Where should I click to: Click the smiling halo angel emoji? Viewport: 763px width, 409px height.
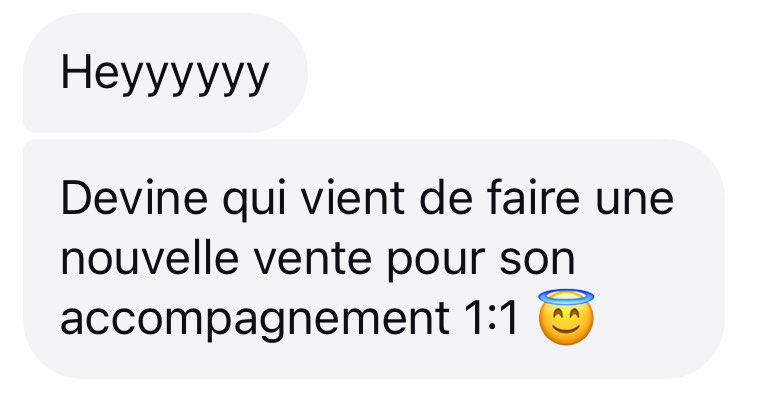(x=566, y=317)
